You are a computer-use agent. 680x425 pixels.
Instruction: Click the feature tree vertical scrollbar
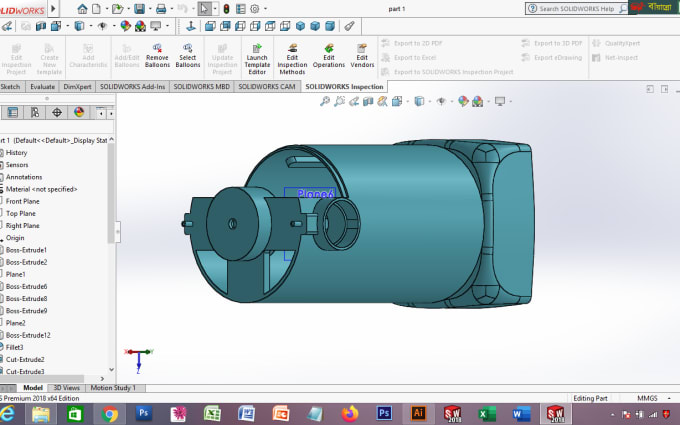111,193
